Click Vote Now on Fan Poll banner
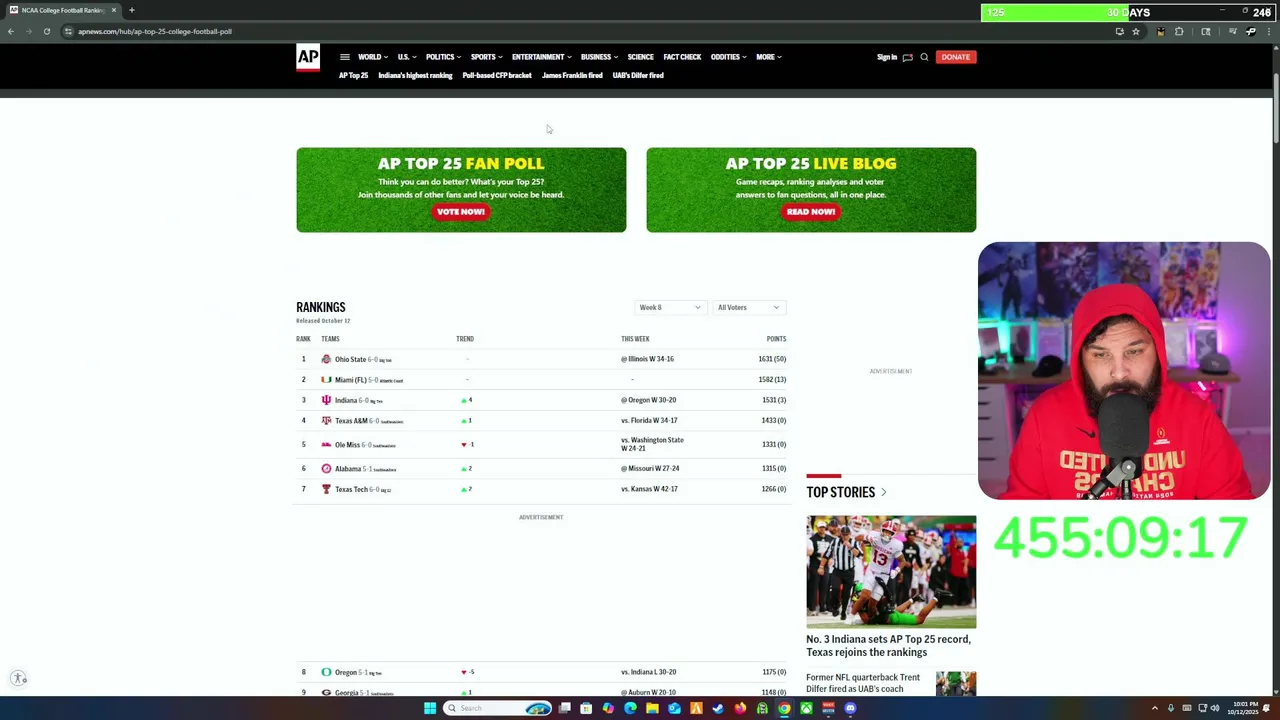1280x720 pixels. click(461, 212)
